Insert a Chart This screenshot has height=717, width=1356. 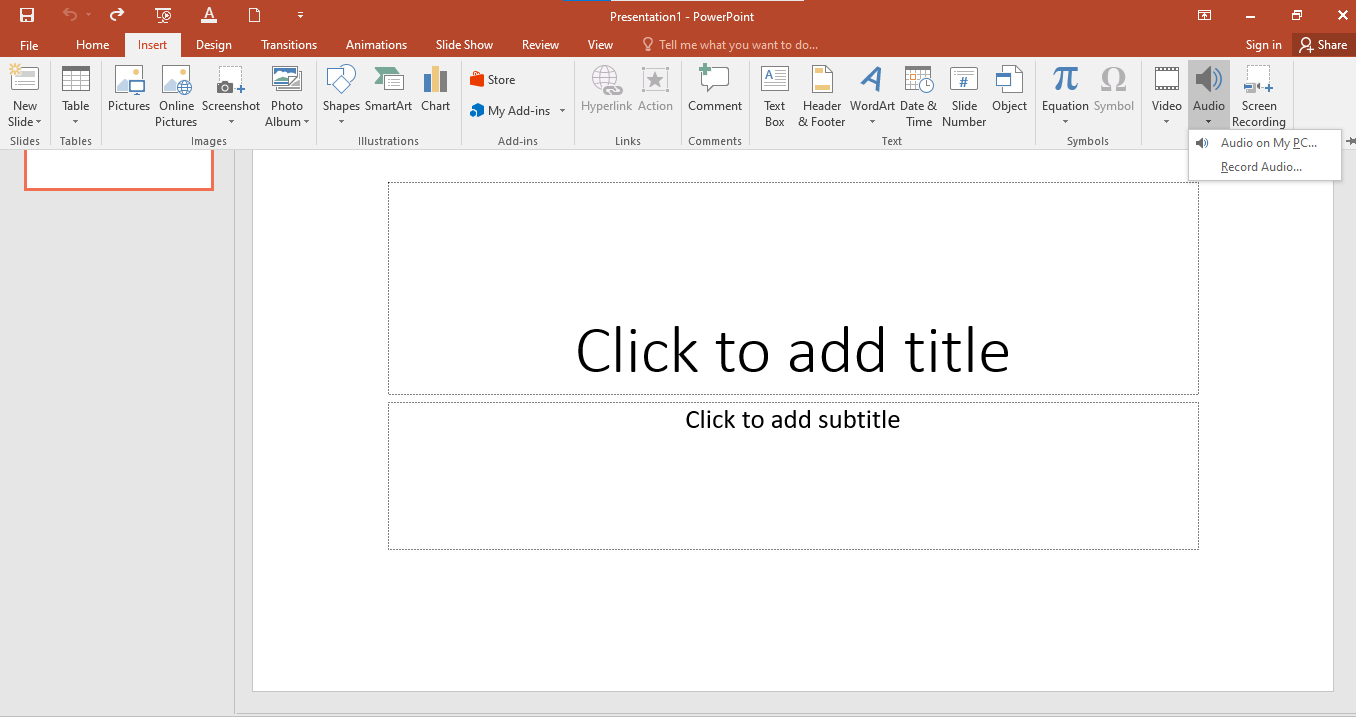(x=435, y=90)
